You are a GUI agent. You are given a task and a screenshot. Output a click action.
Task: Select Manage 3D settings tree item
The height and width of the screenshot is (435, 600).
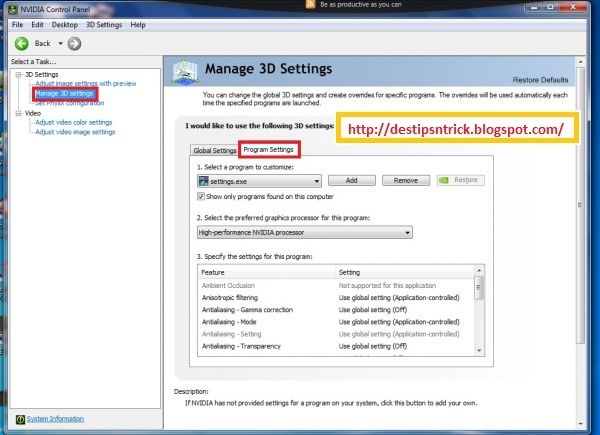coord(64,93)
